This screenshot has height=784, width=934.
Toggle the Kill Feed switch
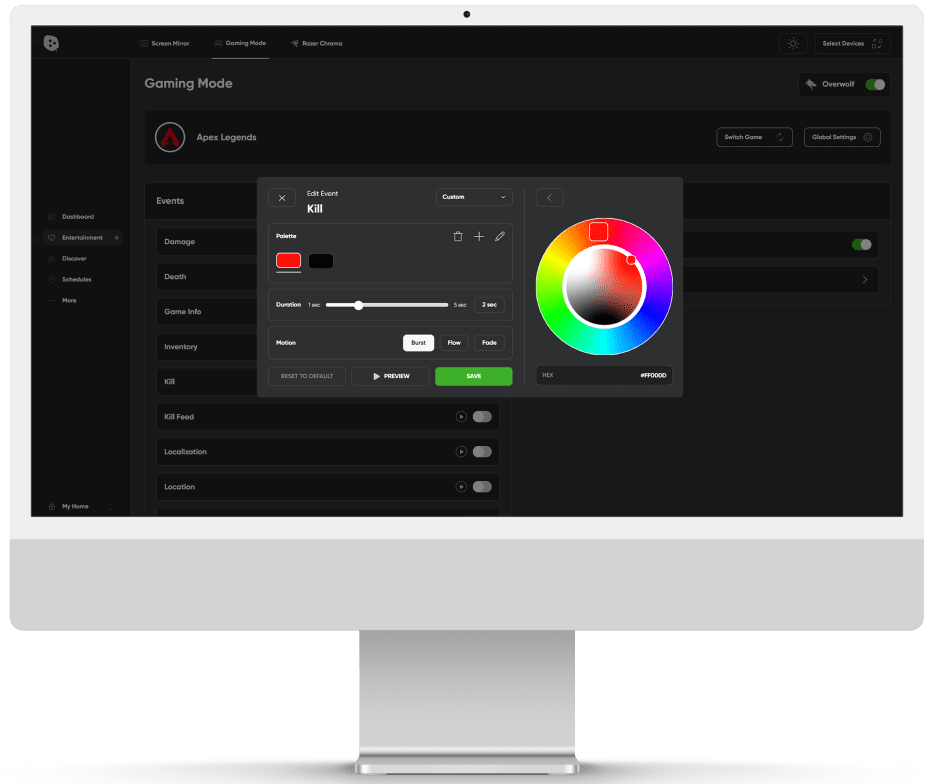point(482,416)
